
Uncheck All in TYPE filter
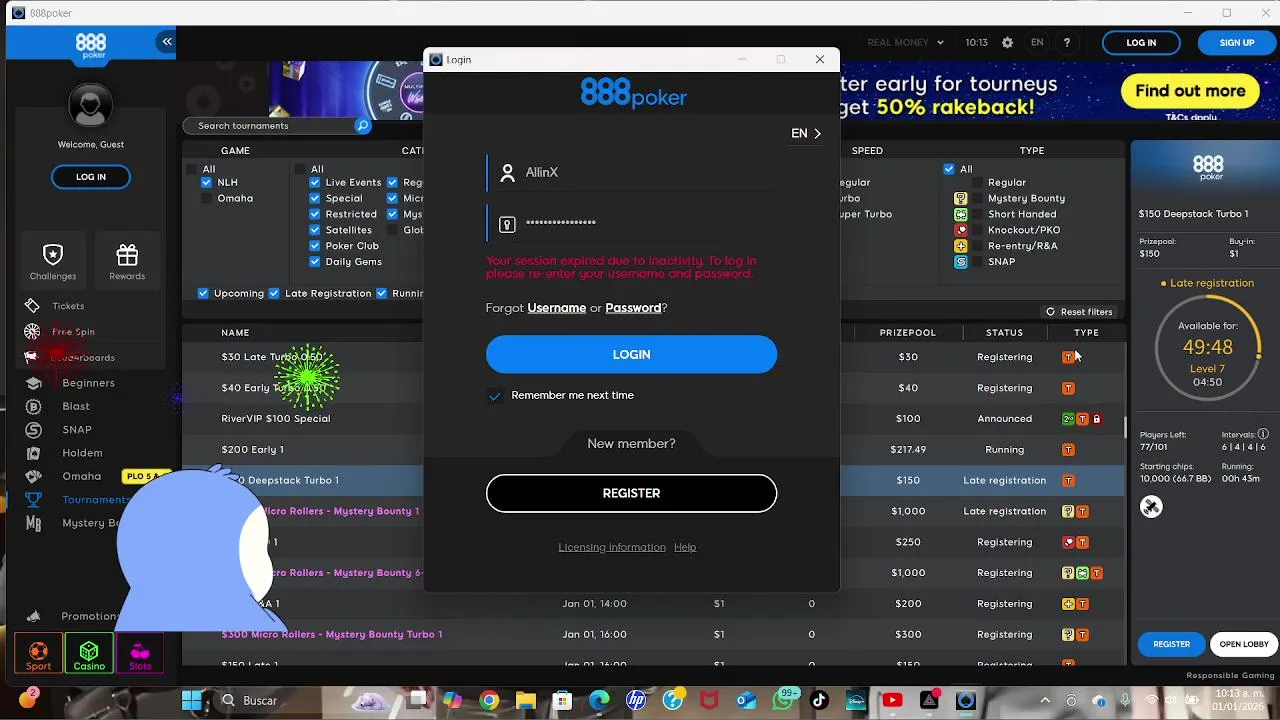click(949, 169)
